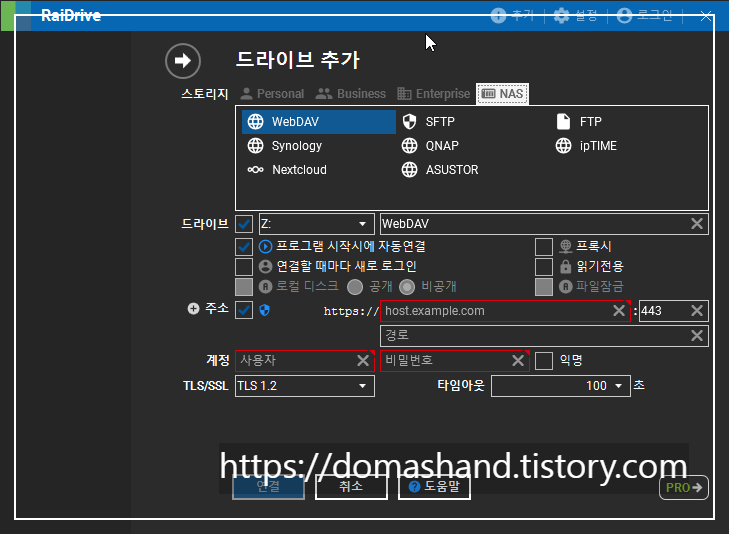Close the RaiDrive window

click(x=706, y=16)
